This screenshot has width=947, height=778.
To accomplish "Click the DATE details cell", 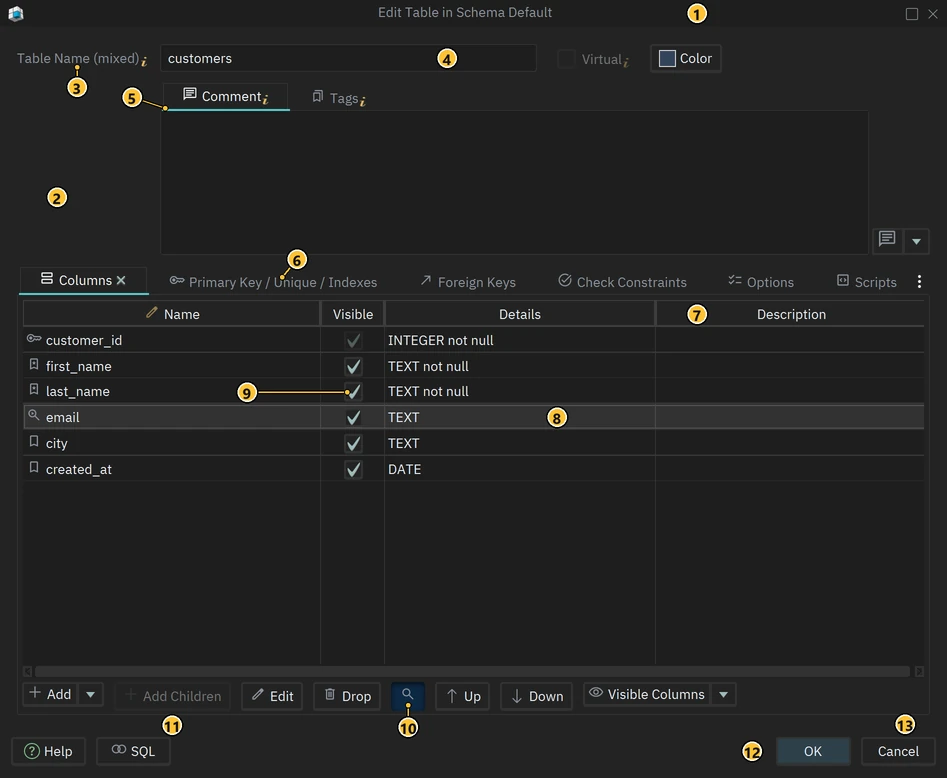I will click(519, 469).
